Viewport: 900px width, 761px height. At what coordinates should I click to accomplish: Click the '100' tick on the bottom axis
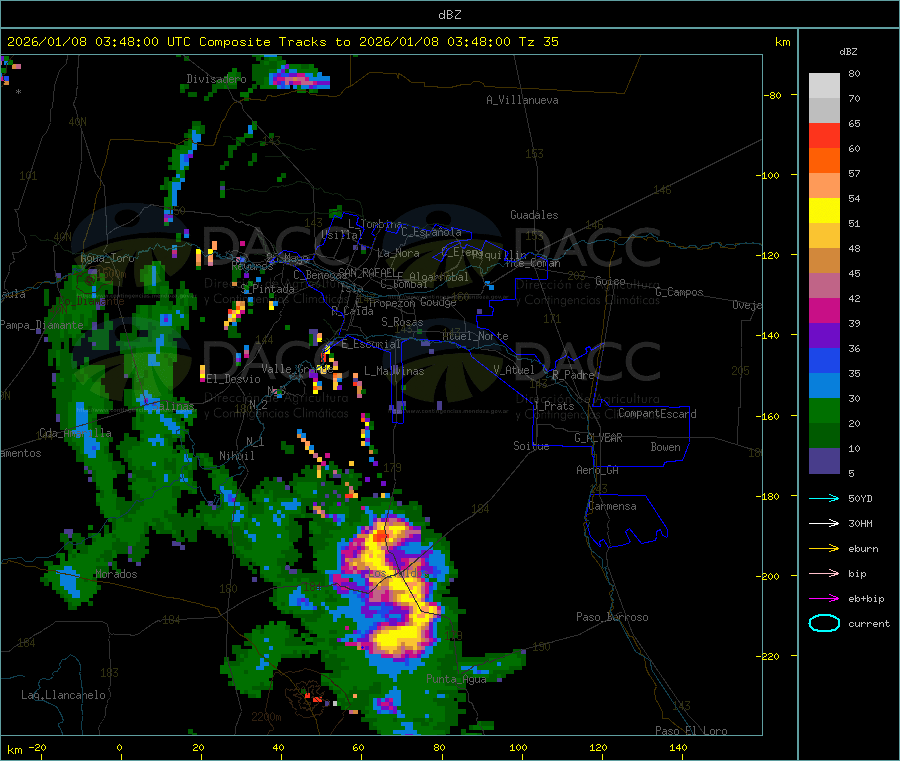click(518, 747)
